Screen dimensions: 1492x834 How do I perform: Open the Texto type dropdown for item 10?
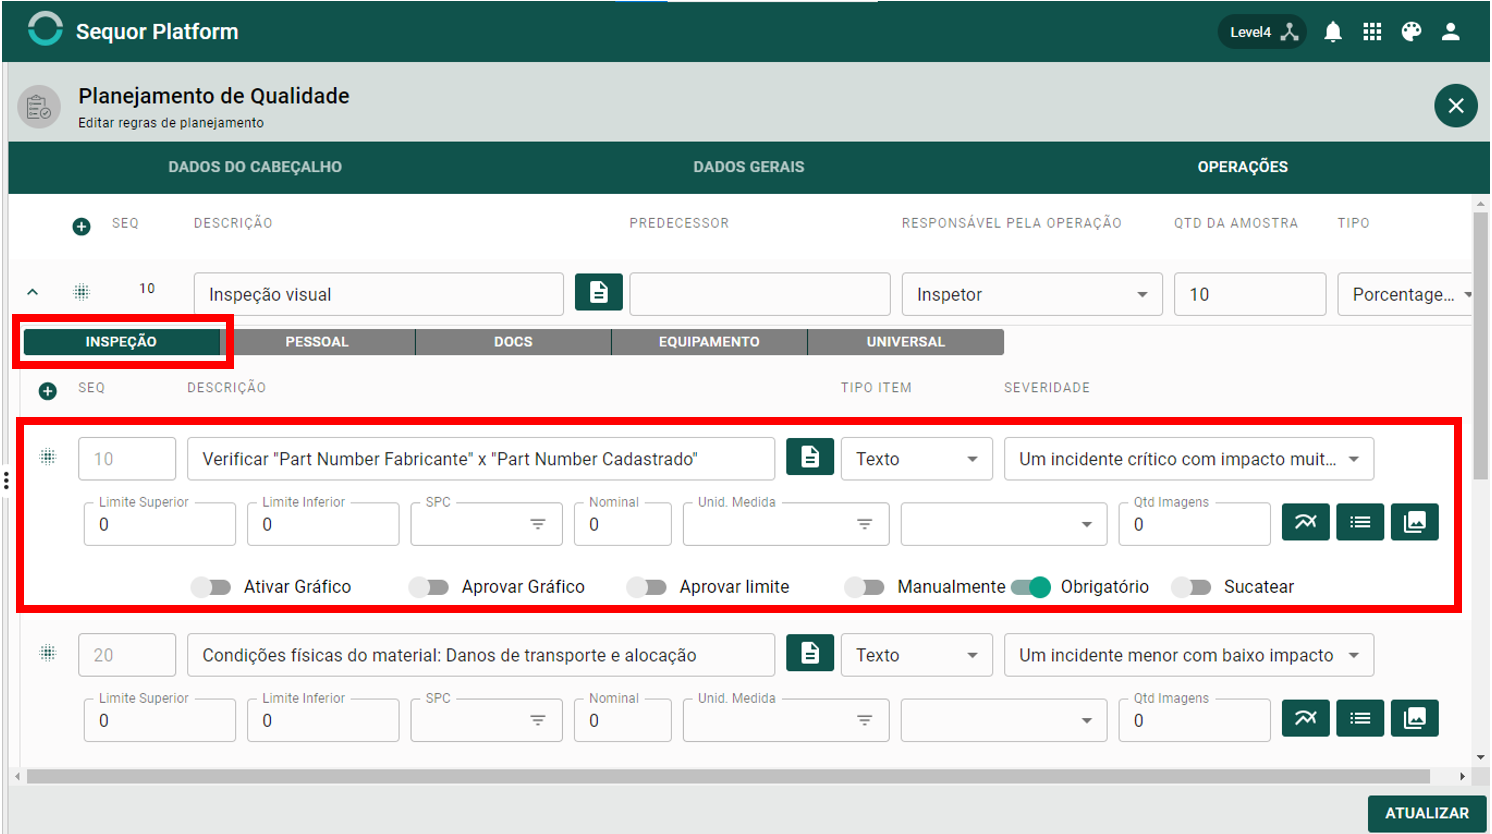[x=917, y=459]
